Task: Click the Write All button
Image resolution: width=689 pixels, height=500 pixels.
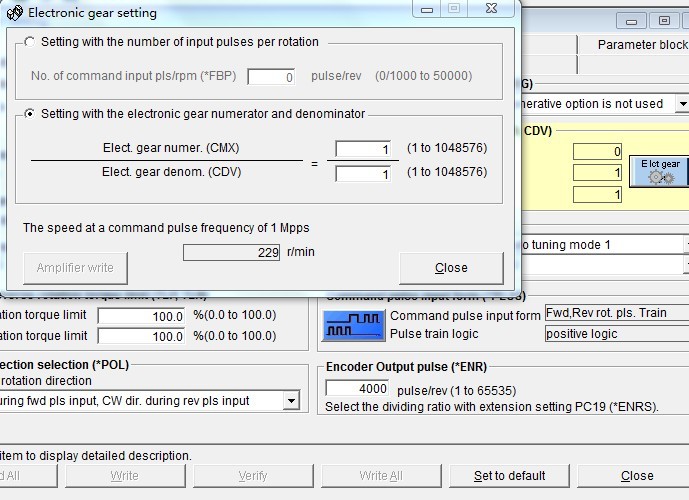Action: coord(380,476)
